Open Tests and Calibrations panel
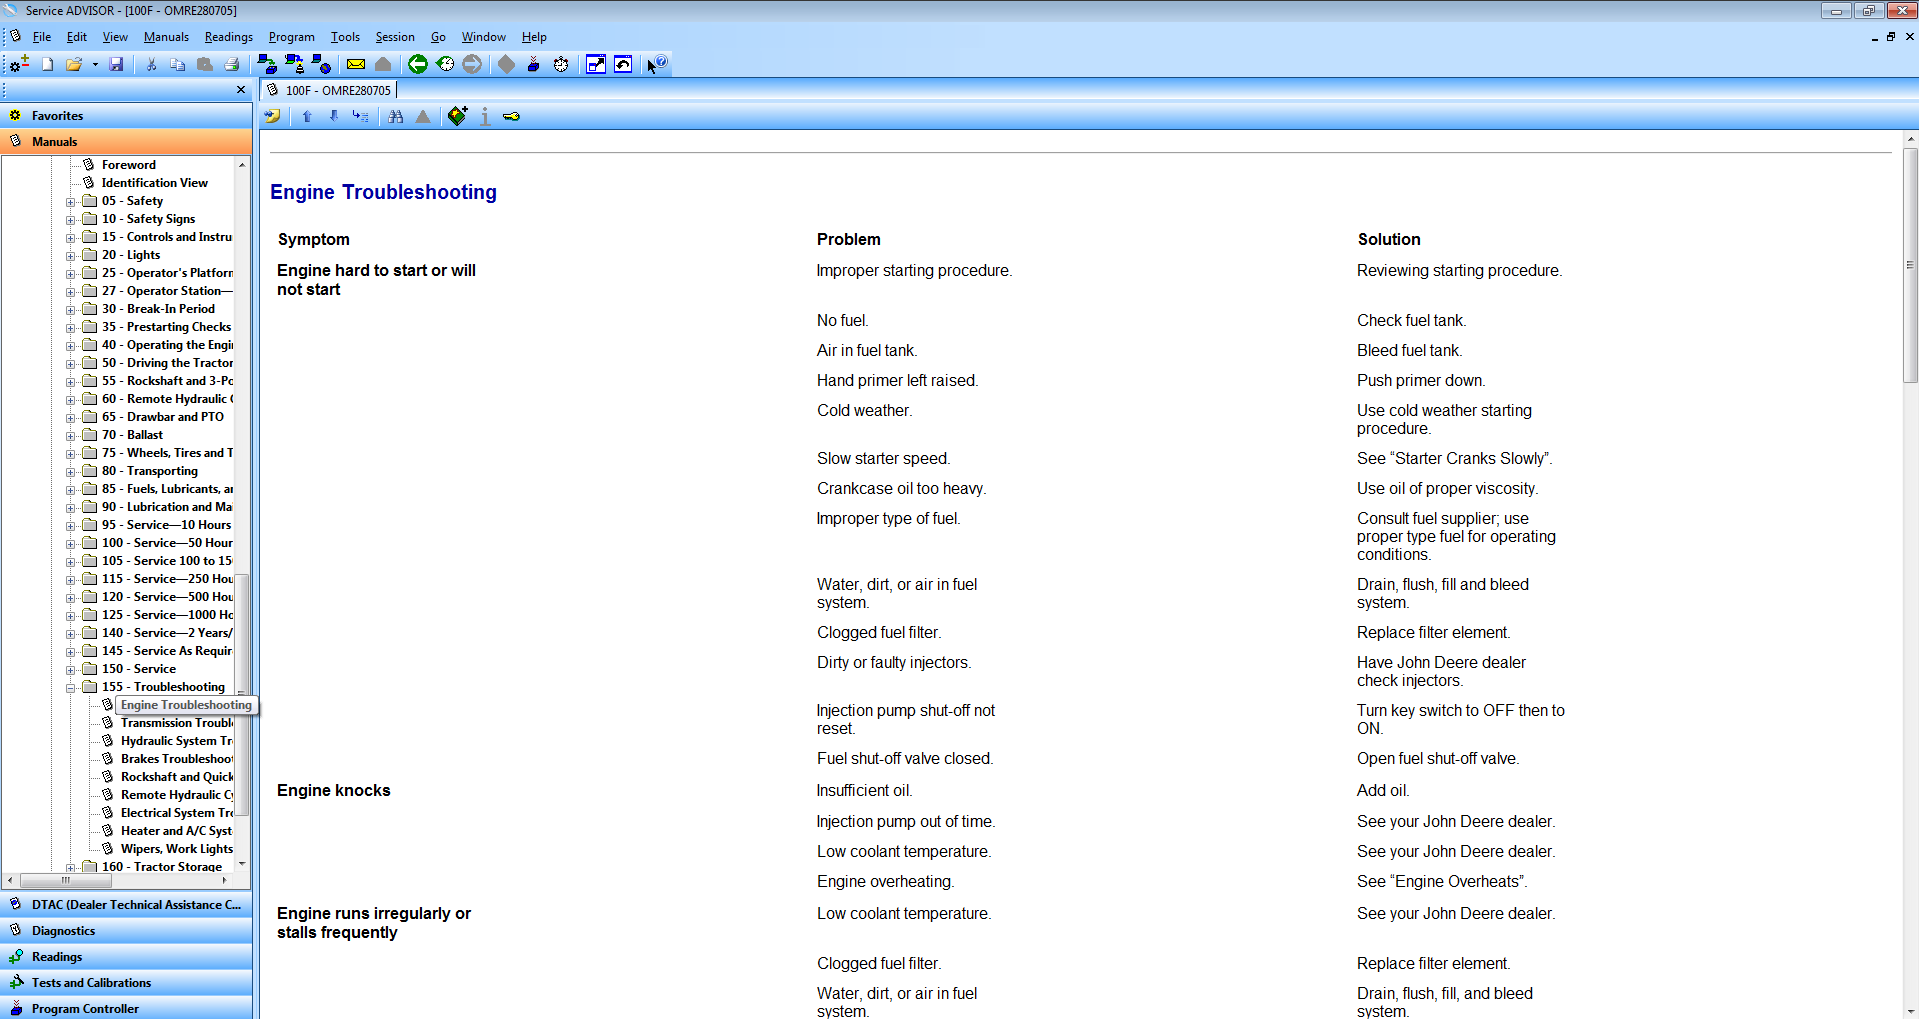This screenshot has height=1019, width=1919. 126,983
